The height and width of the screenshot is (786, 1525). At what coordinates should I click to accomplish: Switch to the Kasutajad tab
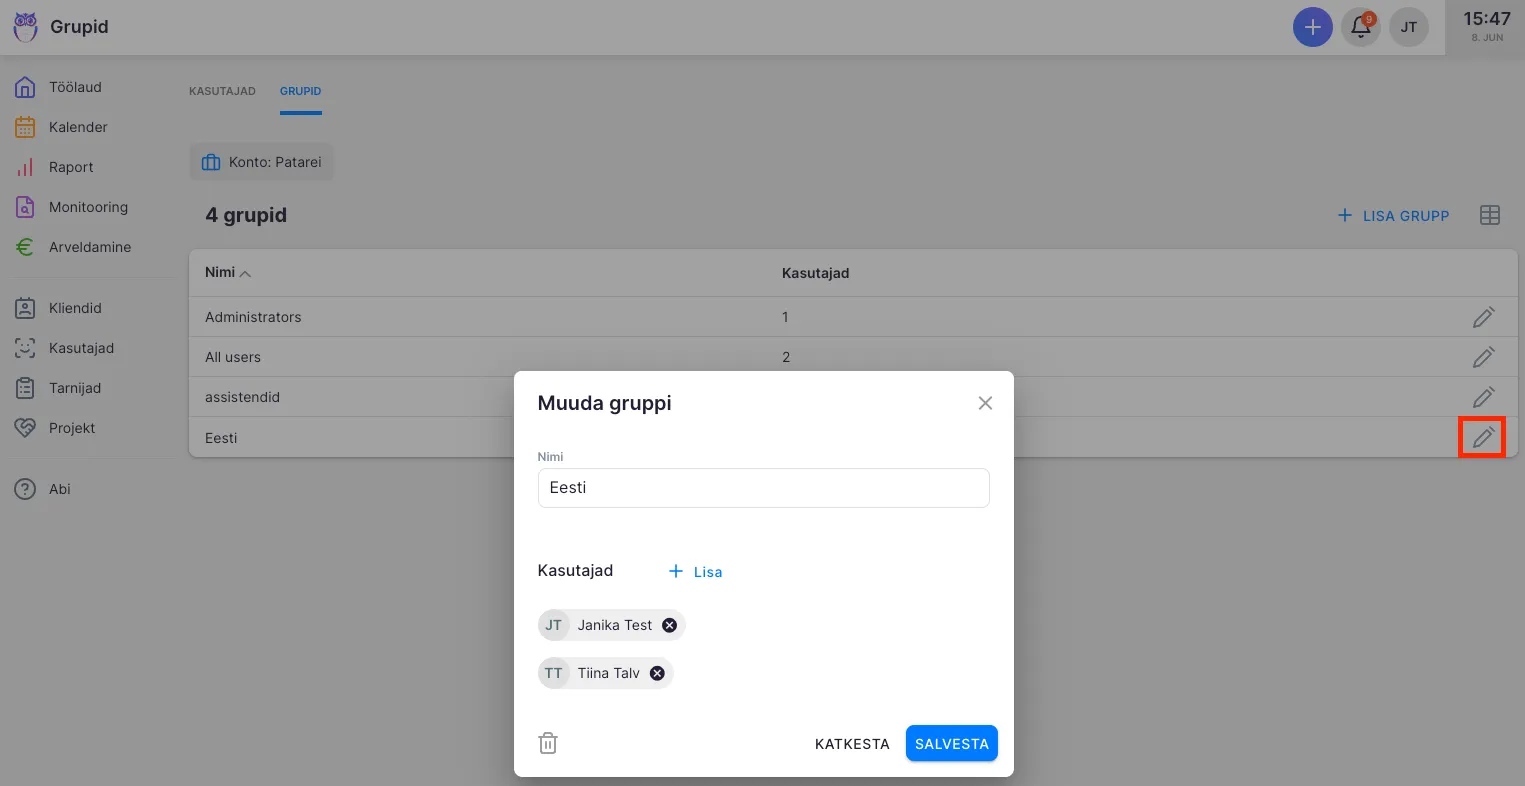(222, 91)
